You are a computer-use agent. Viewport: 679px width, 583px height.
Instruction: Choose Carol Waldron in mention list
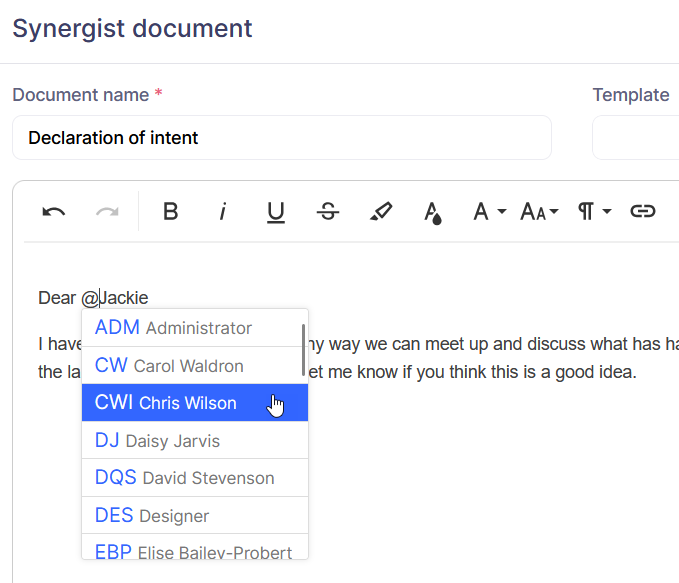tap(190, 366)
